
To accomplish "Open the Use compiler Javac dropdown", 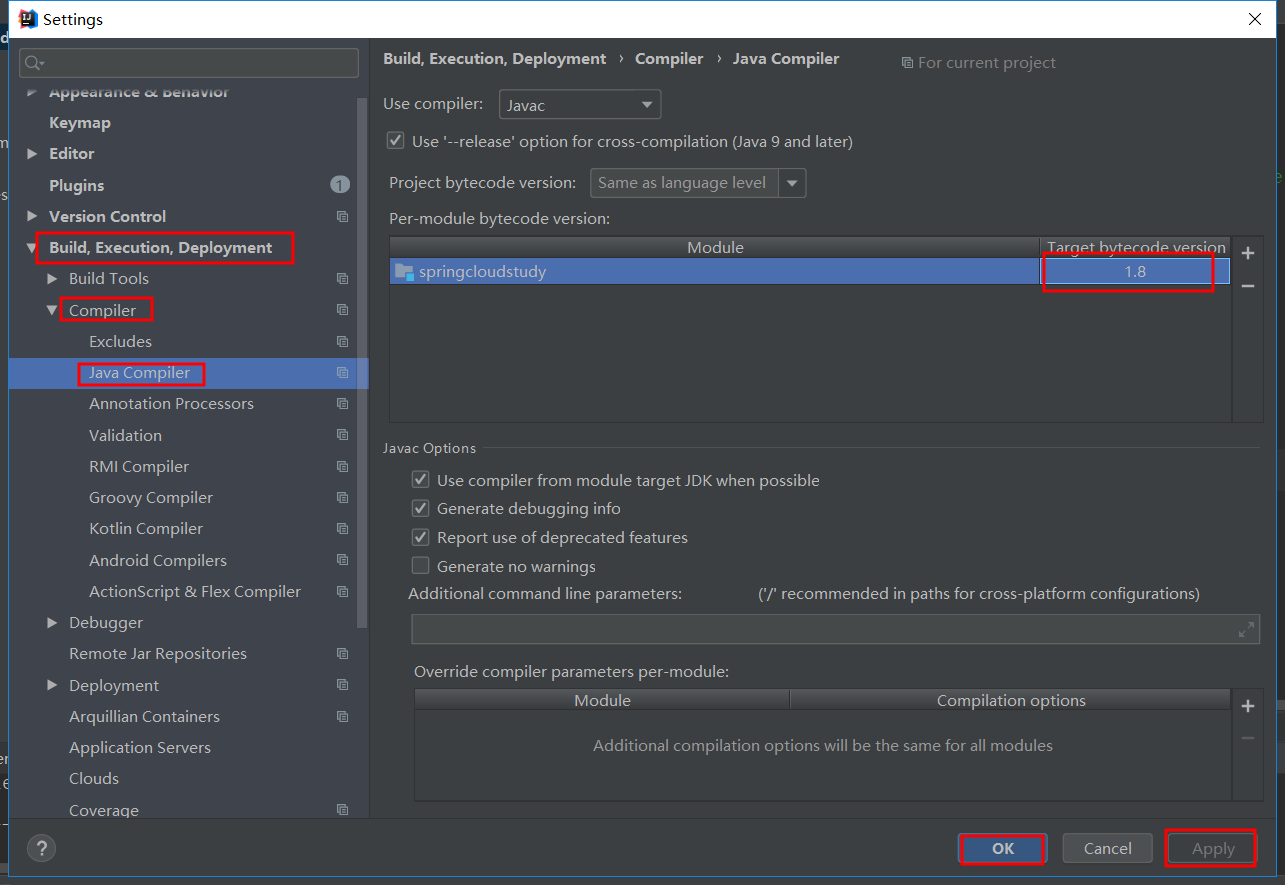I will point(580,104).
